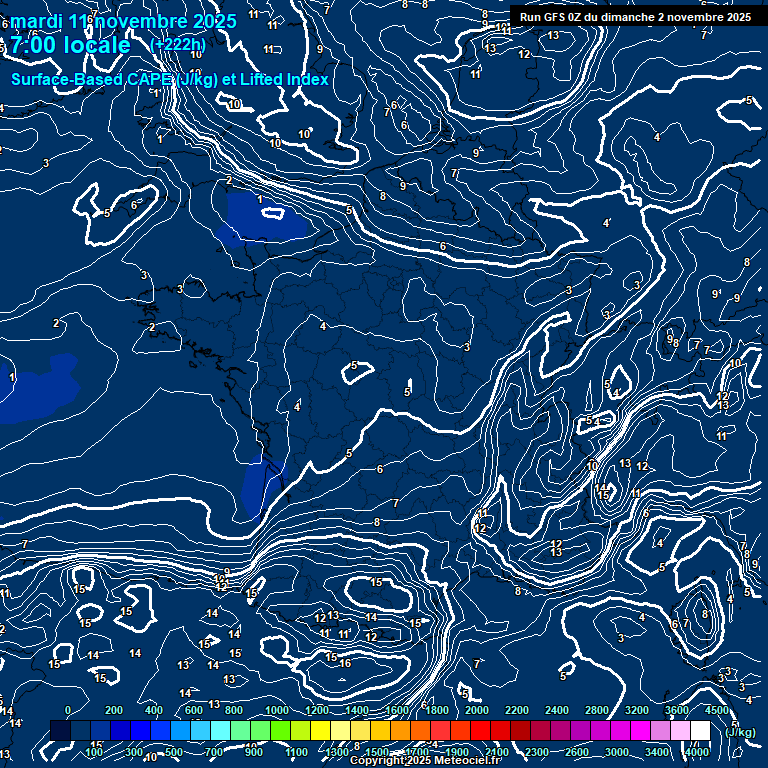Click the '16' lifted index contour label
This screenshot has width=768, height=768.
[345, 663]
